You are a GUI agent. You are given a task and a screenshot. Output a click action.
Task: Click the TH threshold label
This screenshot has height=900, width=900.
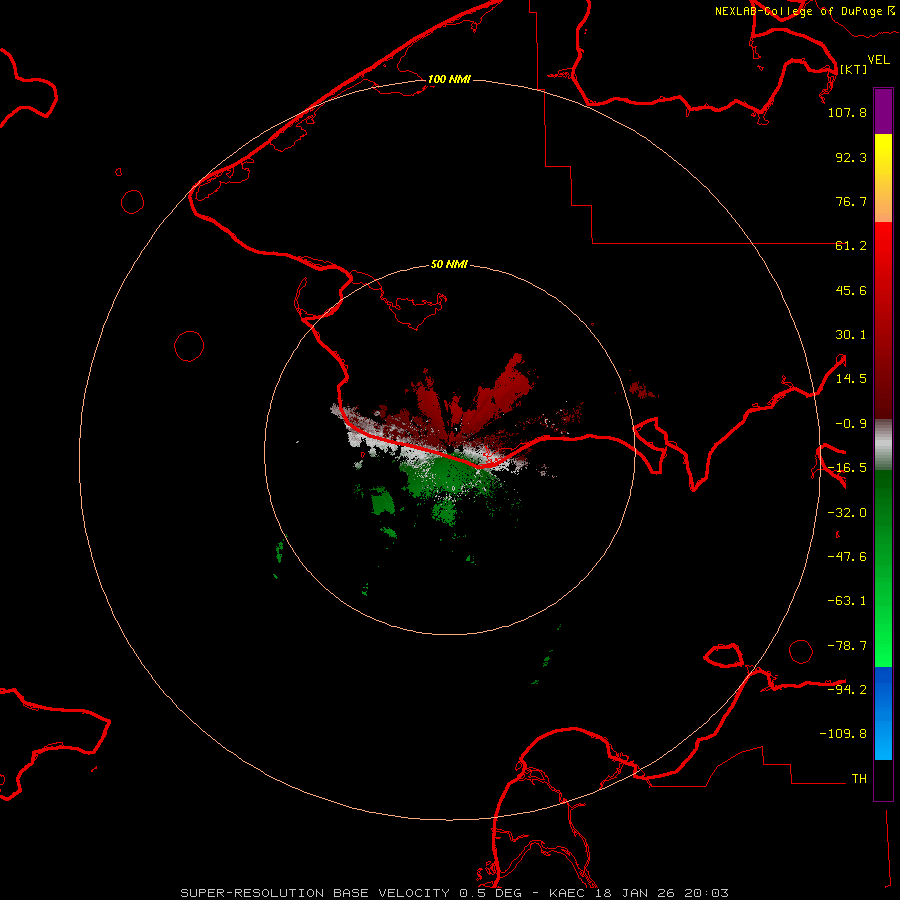point(859,778)
